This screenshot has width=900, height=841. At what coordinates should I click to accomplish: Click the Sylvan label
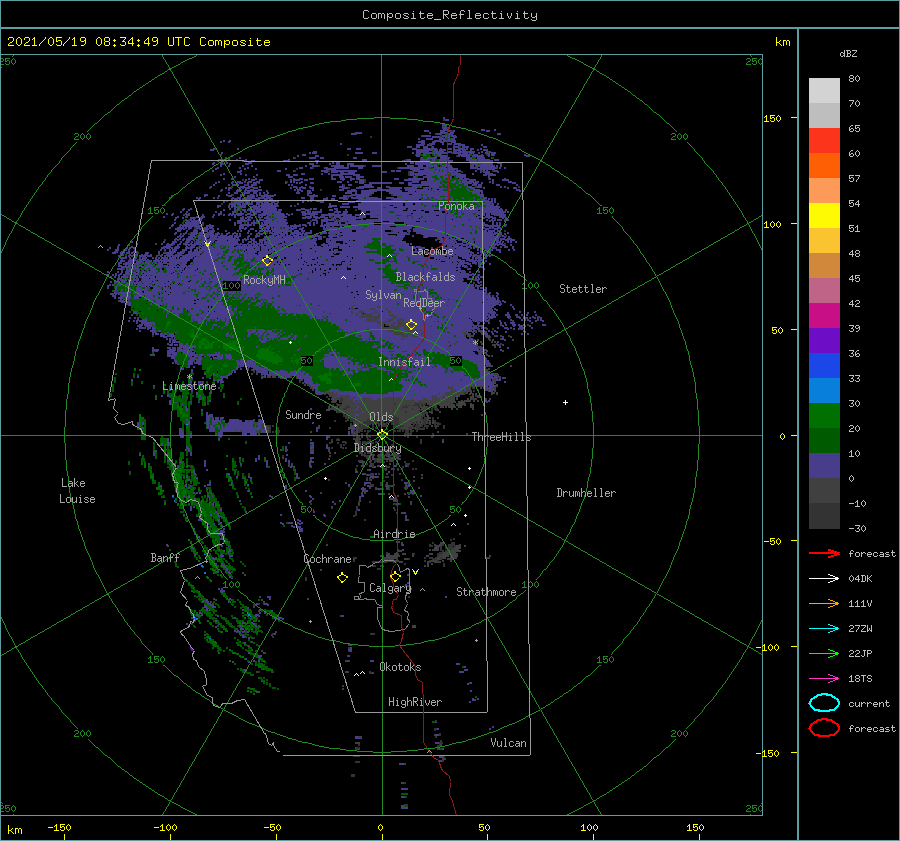[x=383, y=295]
